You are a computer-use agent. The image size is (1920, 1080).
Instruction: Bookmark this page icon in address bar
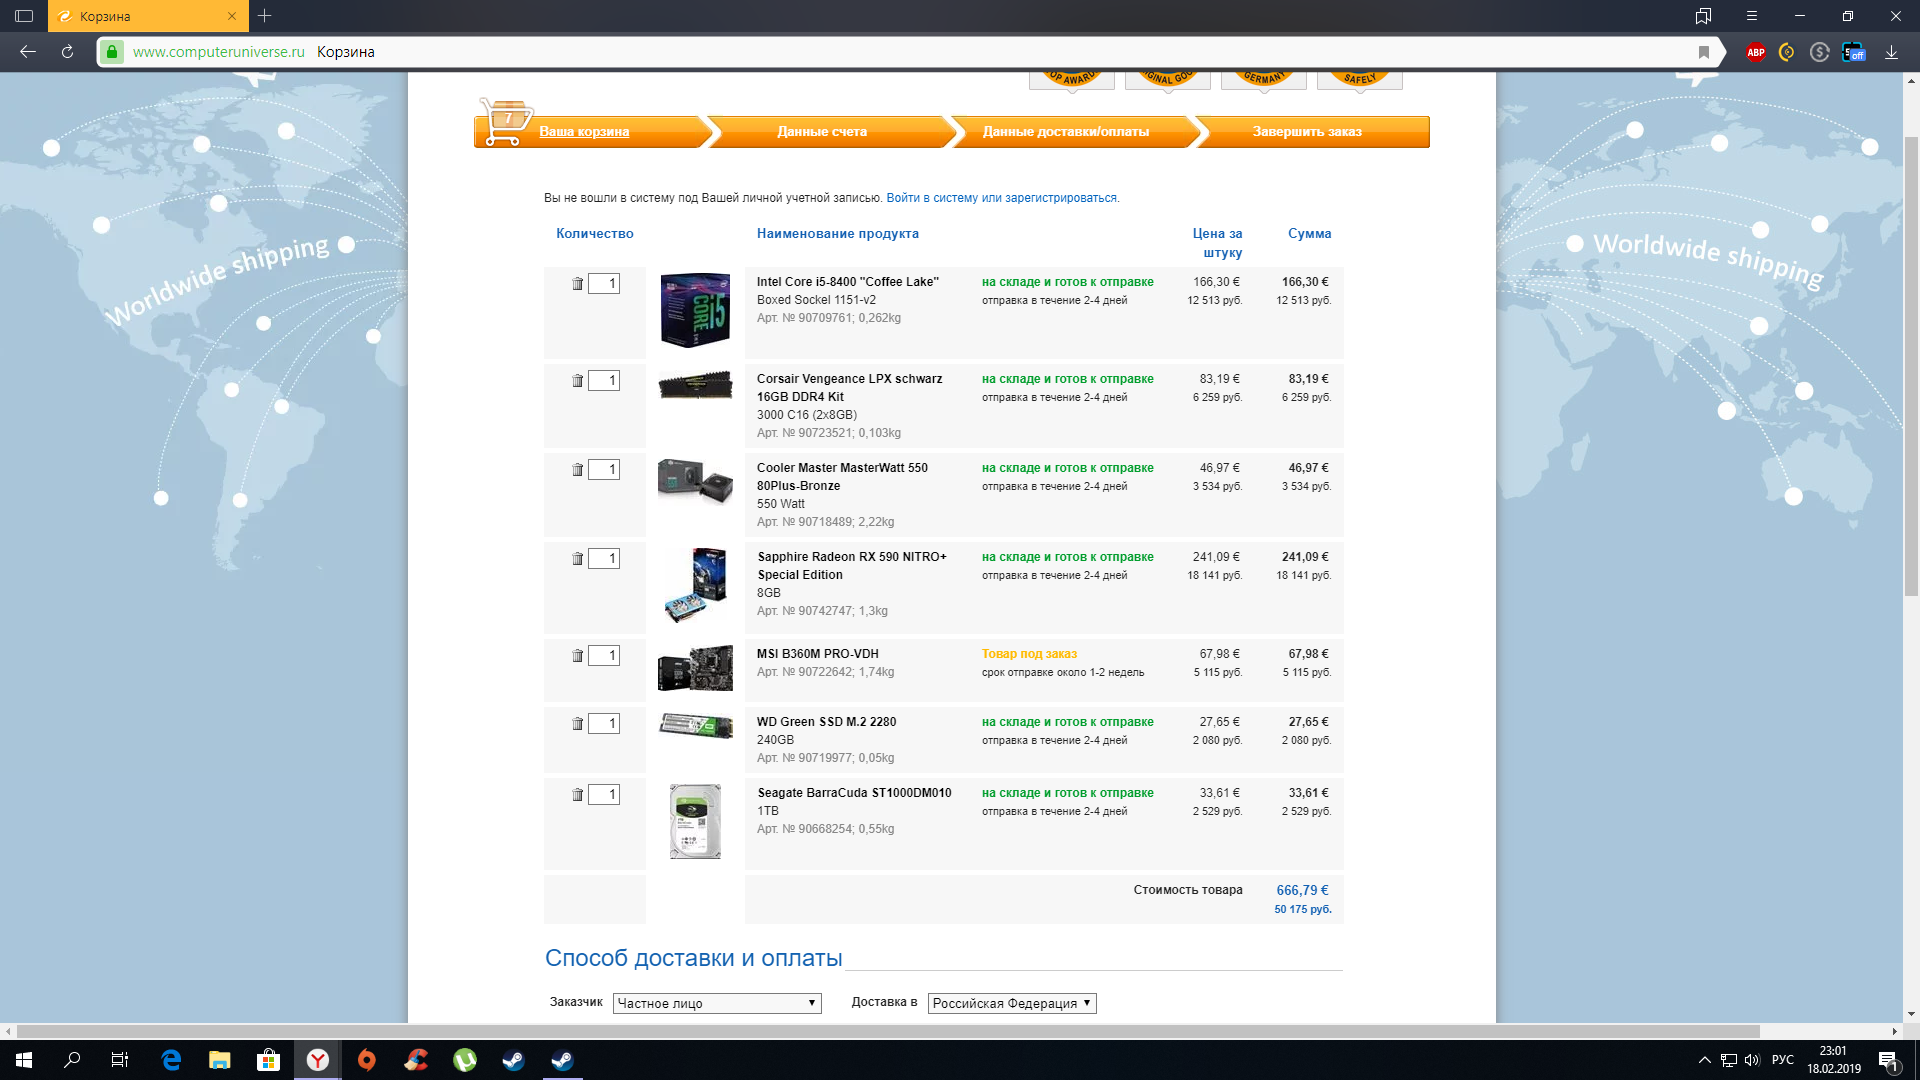(1704, 52)
